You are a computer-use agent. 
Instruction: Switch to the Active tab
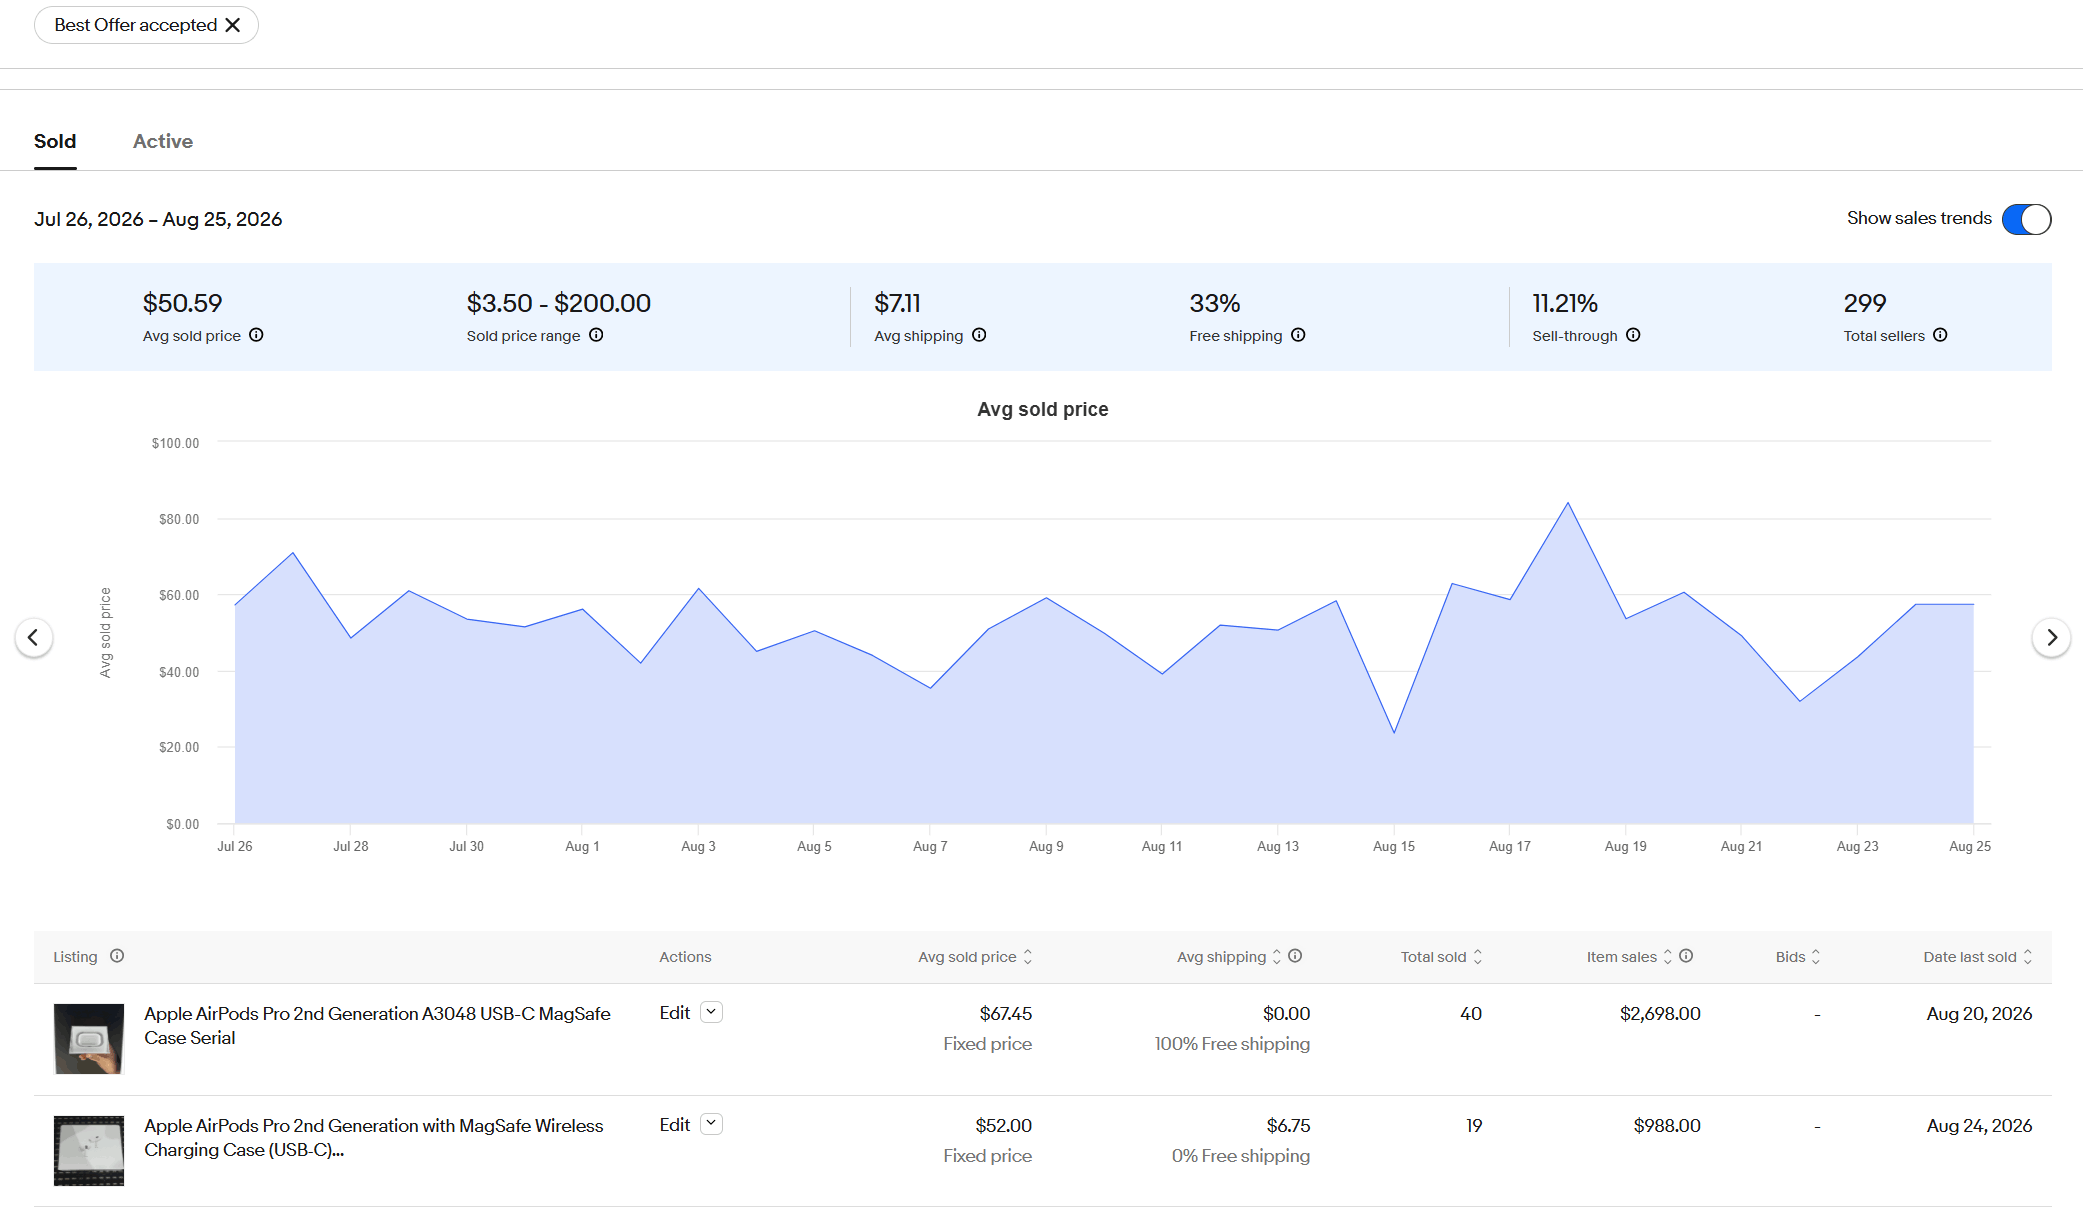[163, 141]
